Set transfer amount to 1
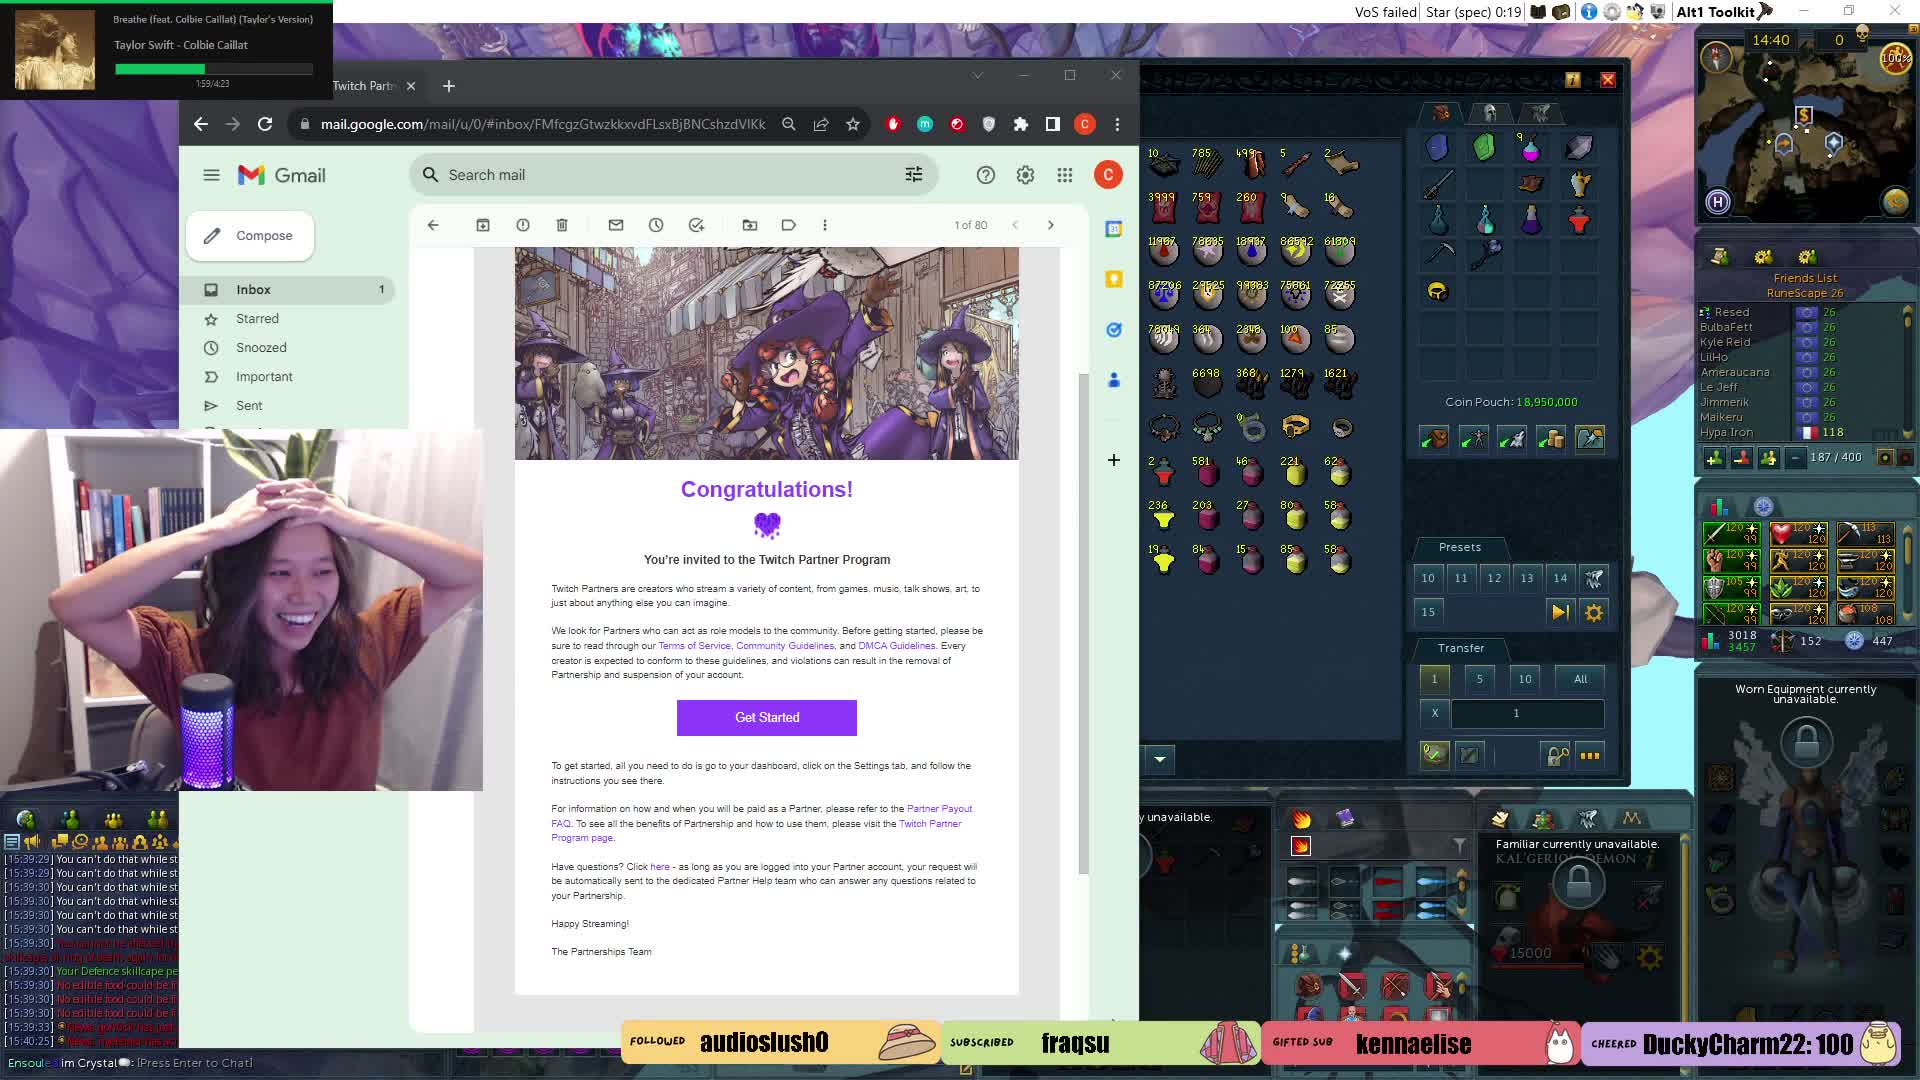 1434,679
